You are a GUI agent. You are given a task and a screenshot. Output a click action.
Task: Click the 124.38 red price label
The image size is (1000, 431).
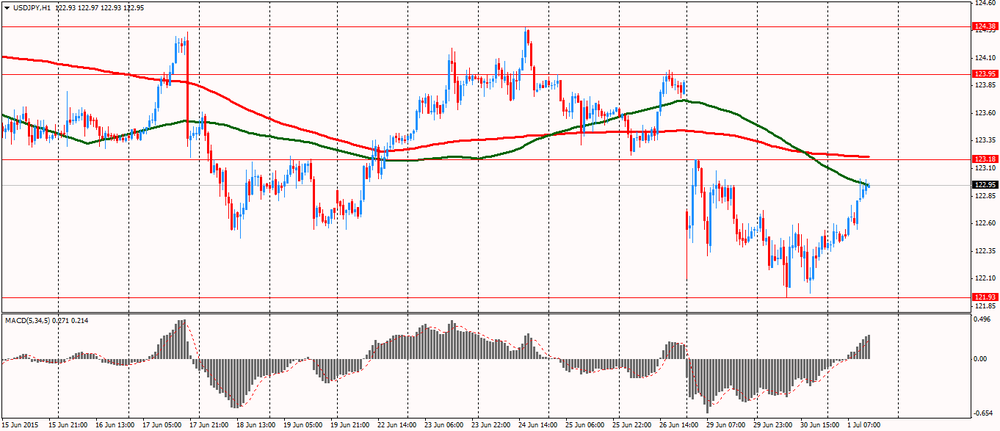(985, 27)
